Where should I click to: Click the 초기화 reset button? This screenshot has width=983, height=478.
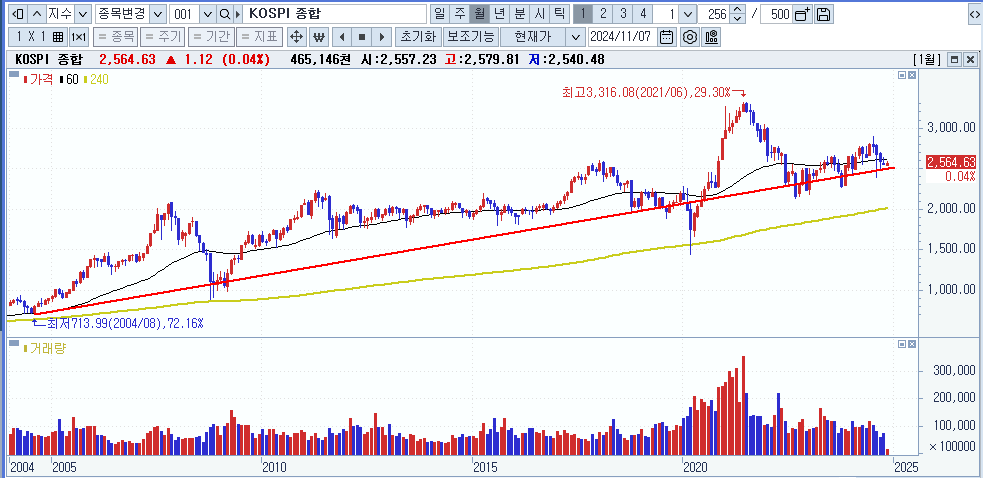418,37
